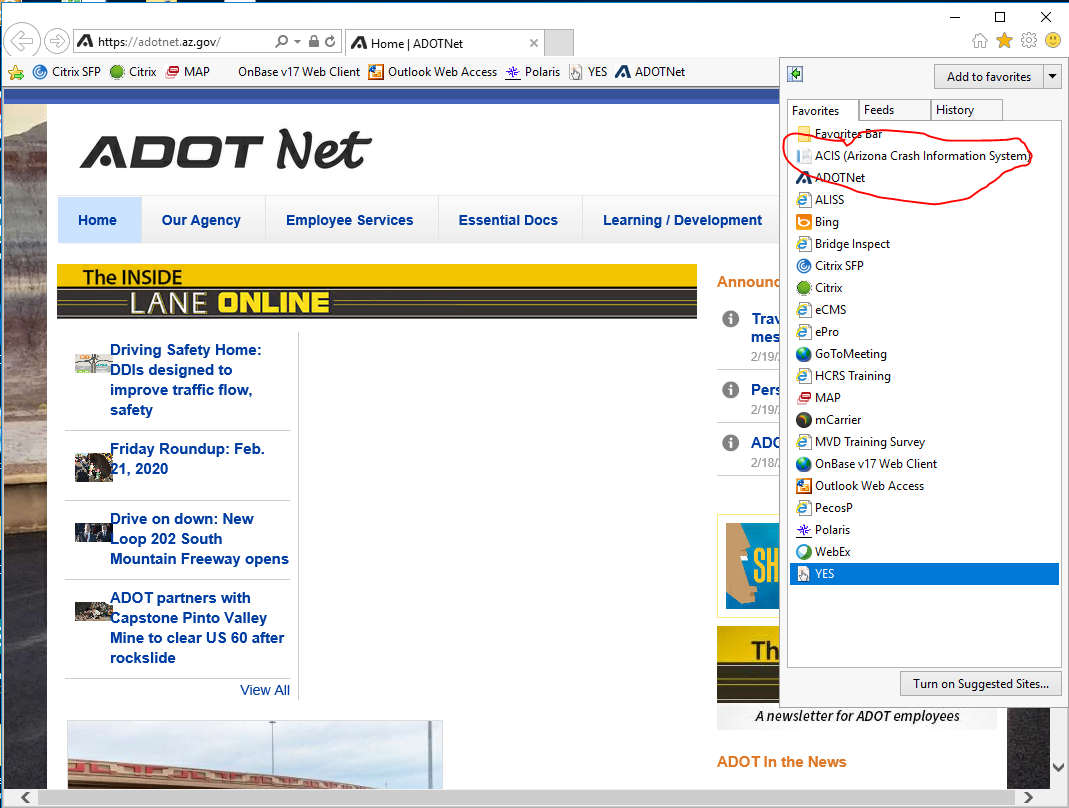This screenshot has width=1069, height=808.
Task: Open ePro favorite
Action: click(x=924, y=331)
